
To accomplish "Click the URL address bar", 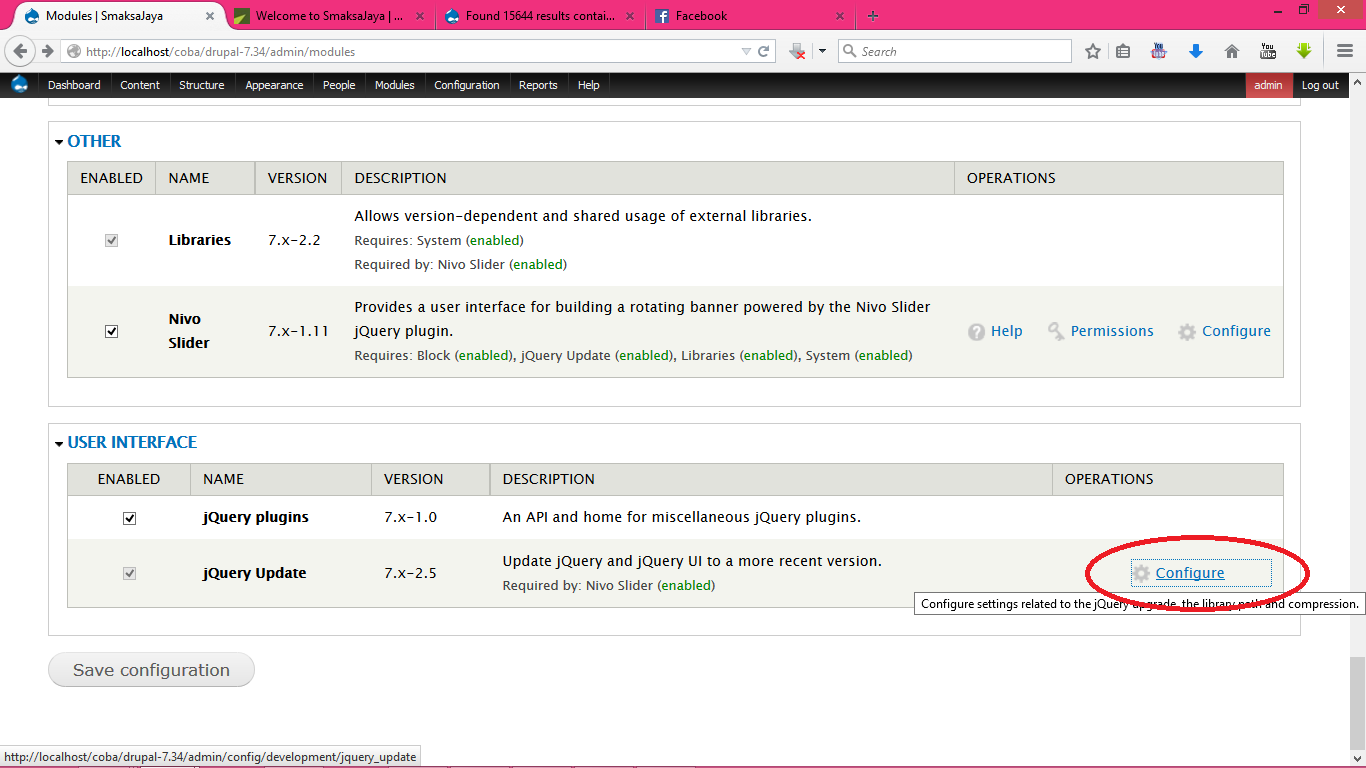I will coord(410,51).
